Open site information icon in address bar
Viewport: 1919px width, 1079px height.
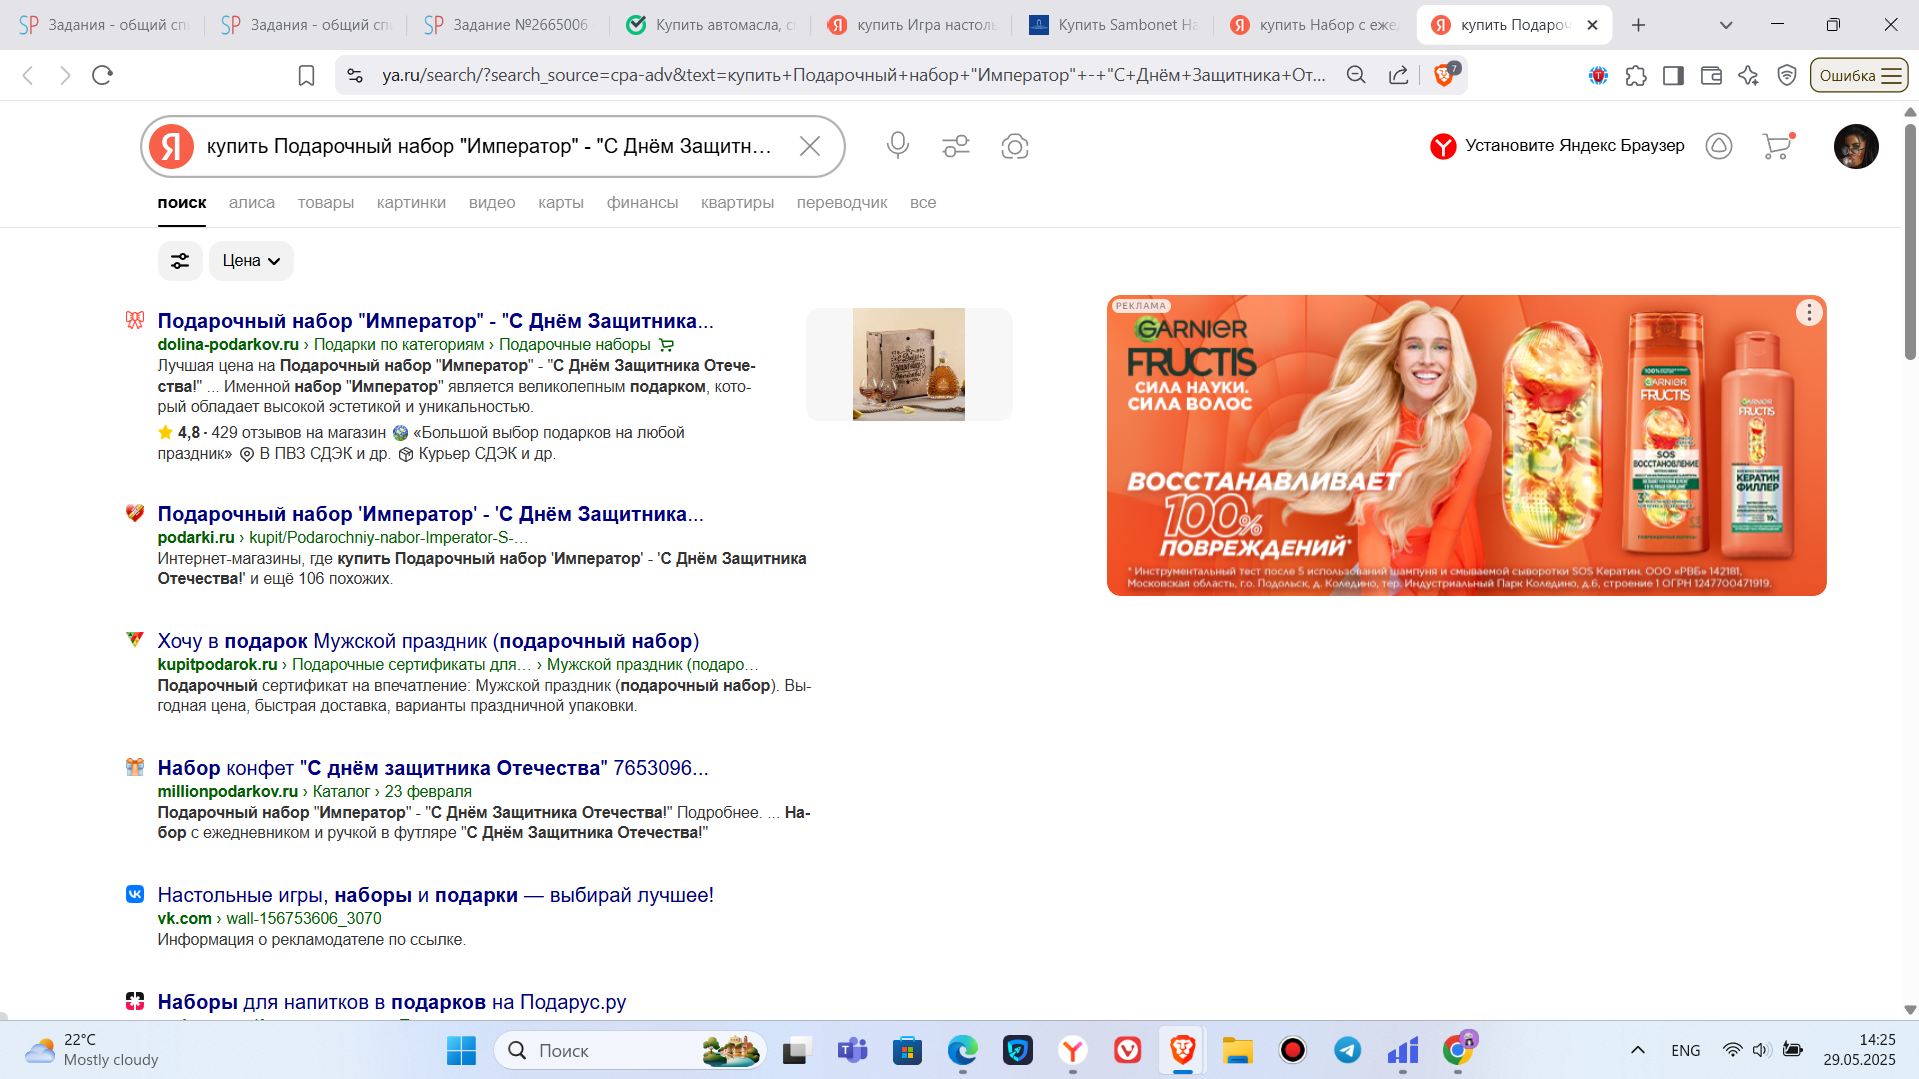pos(354,75)
